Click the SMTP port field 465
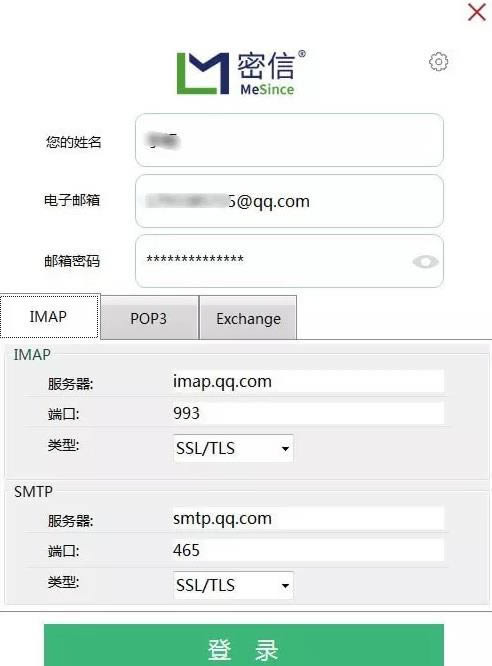Image resolution: width=492 pixels, height=666 pixels. 308,550
